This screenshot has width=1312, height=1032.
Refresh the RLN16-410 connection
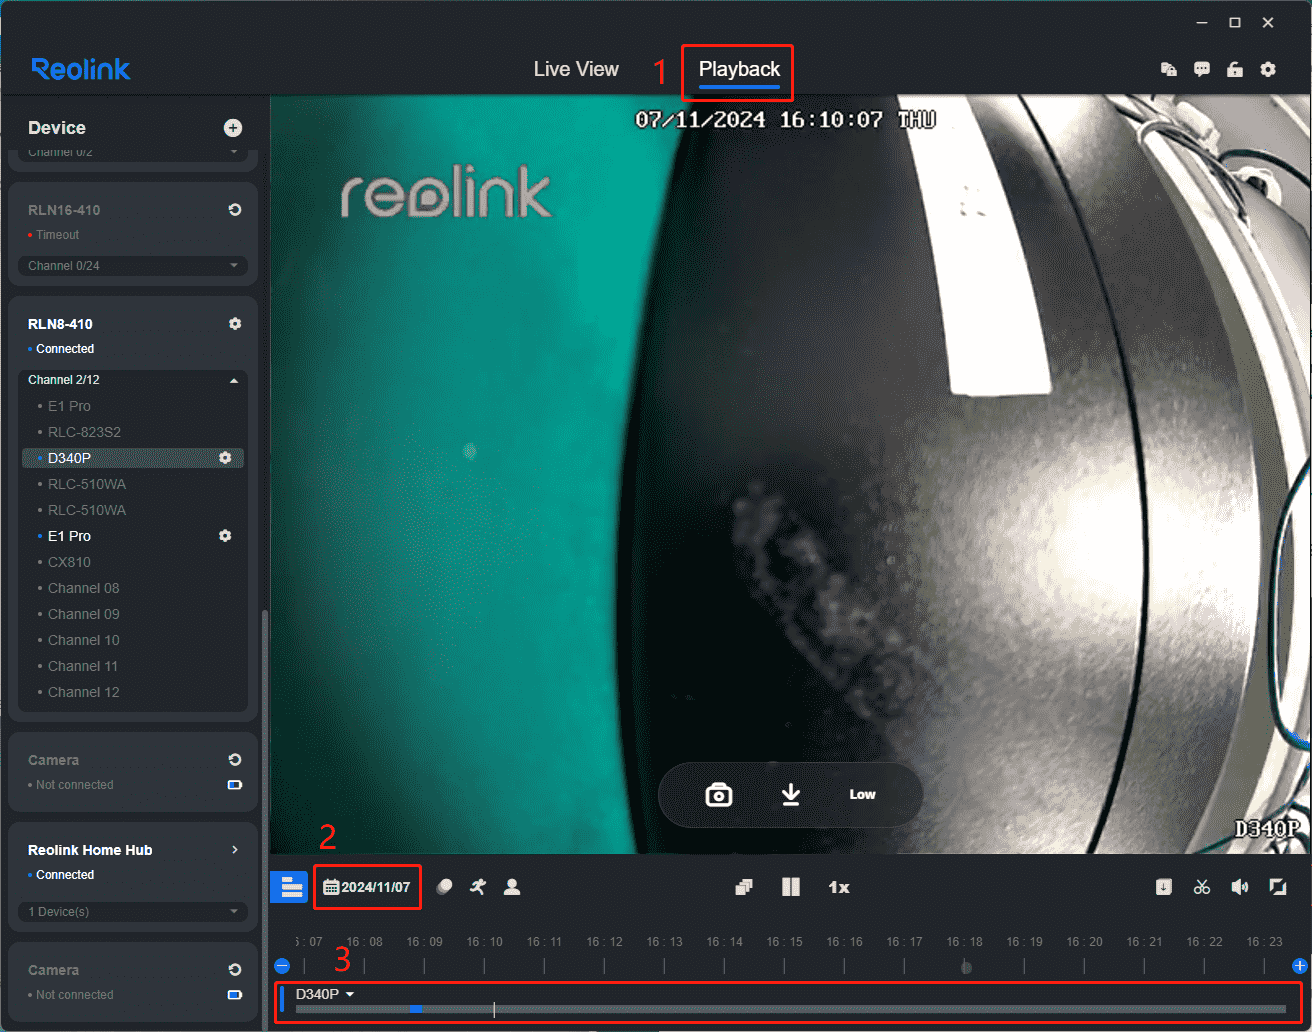[235, 210]
